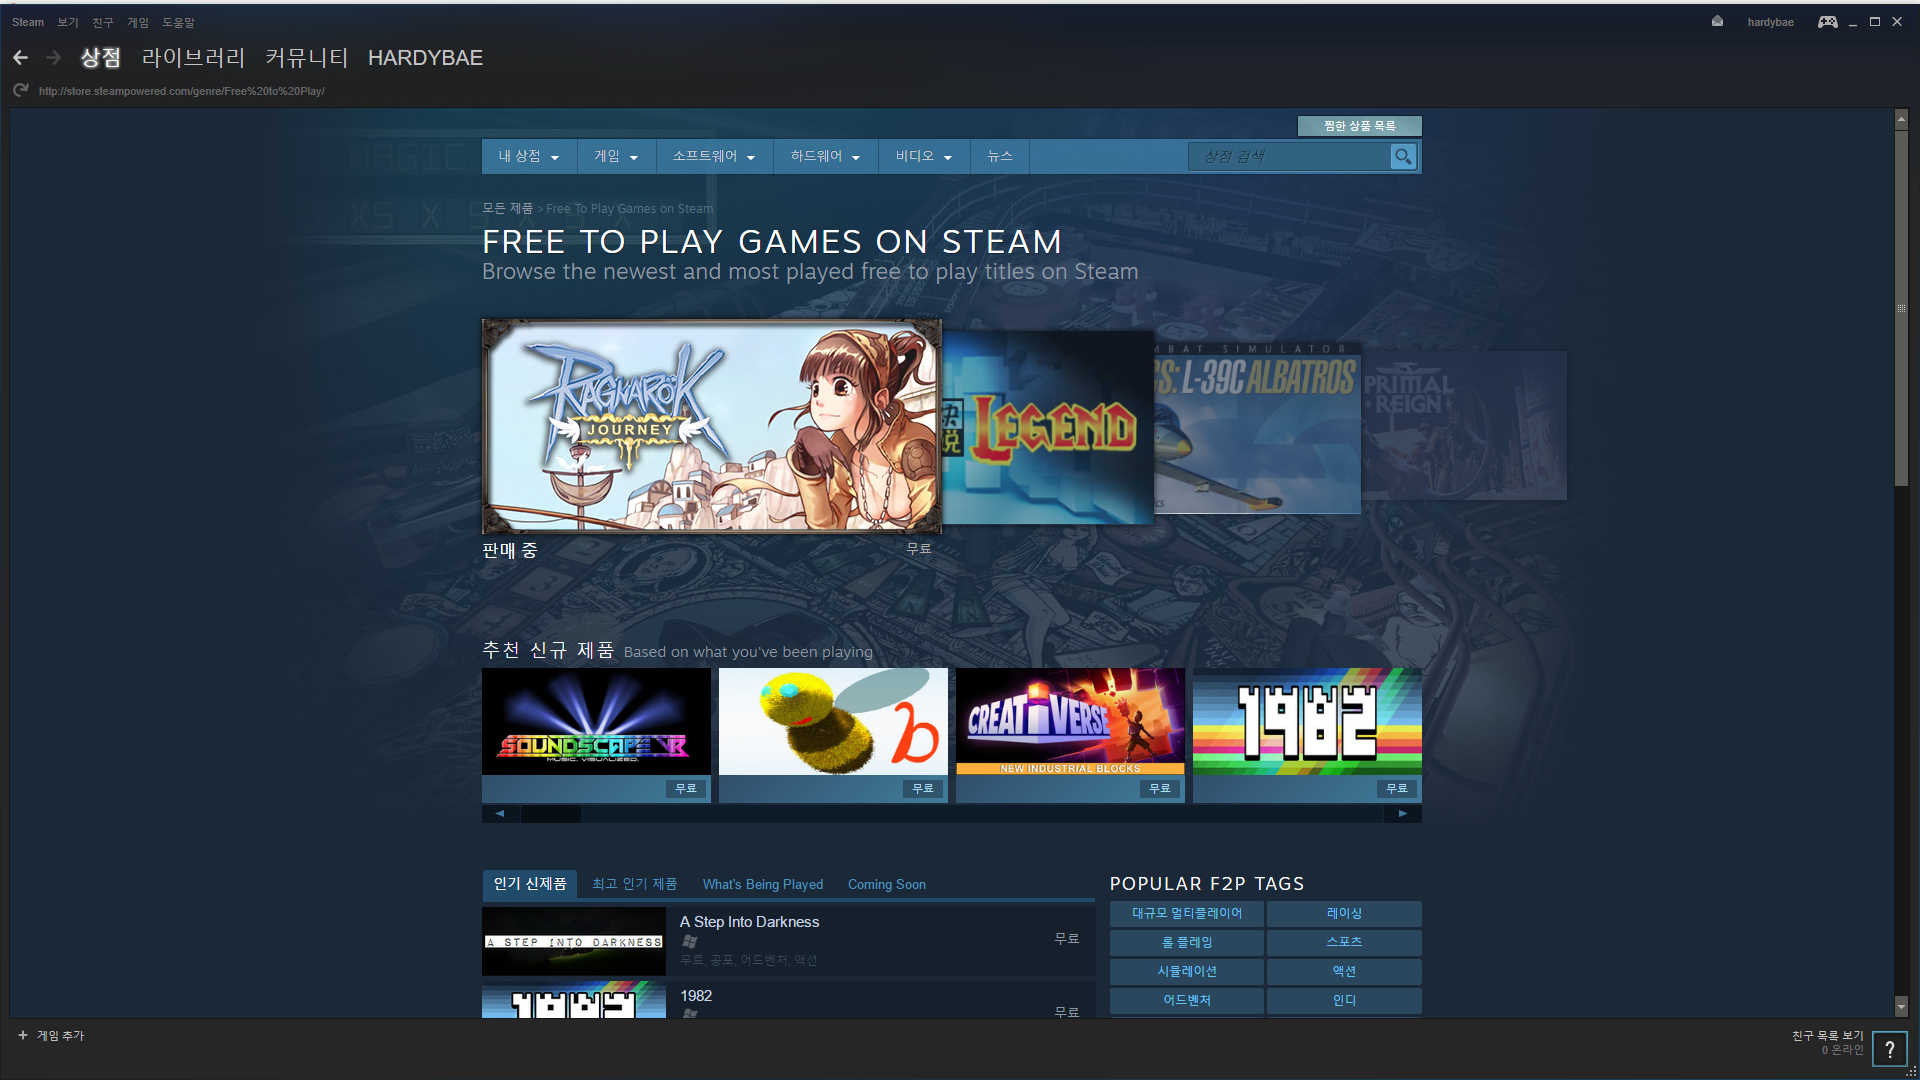Go to the 커뮤니티 main tab
1920x1080 pixels.
(306, 58)
